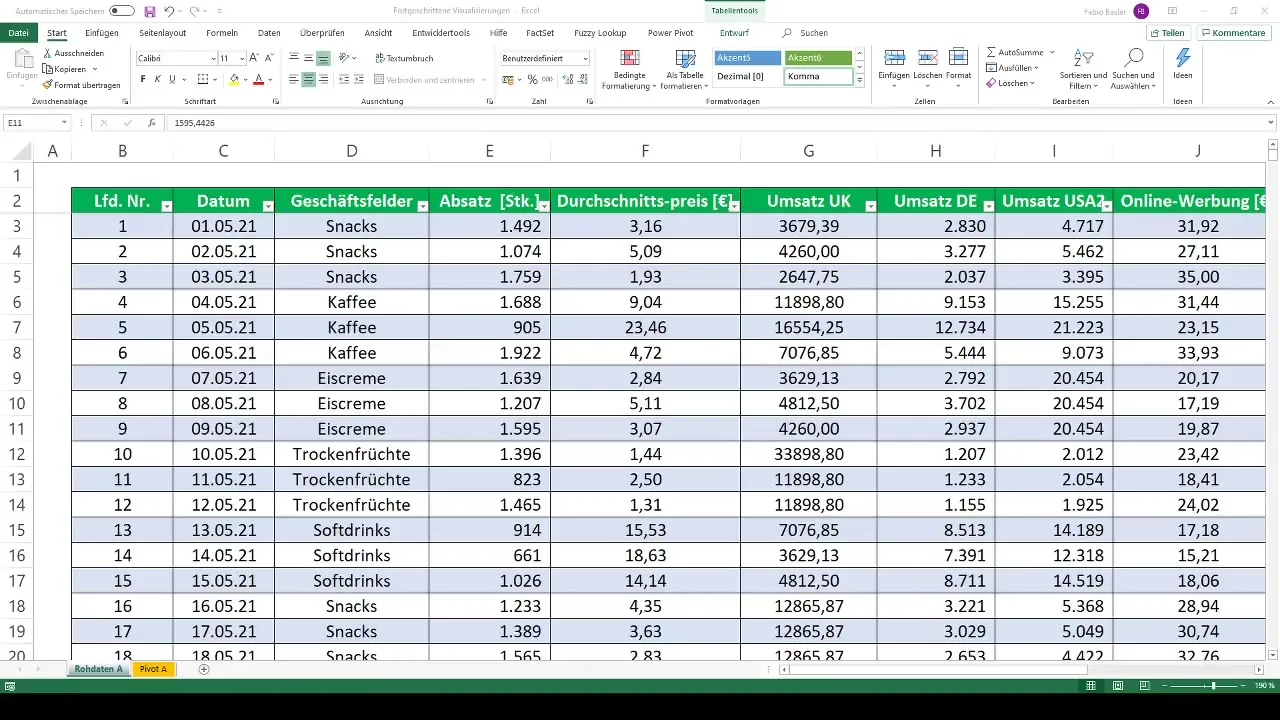
Task: Toggle Automatisches Speichern switch
Action: pyautogui.click(x=122, y=11)
